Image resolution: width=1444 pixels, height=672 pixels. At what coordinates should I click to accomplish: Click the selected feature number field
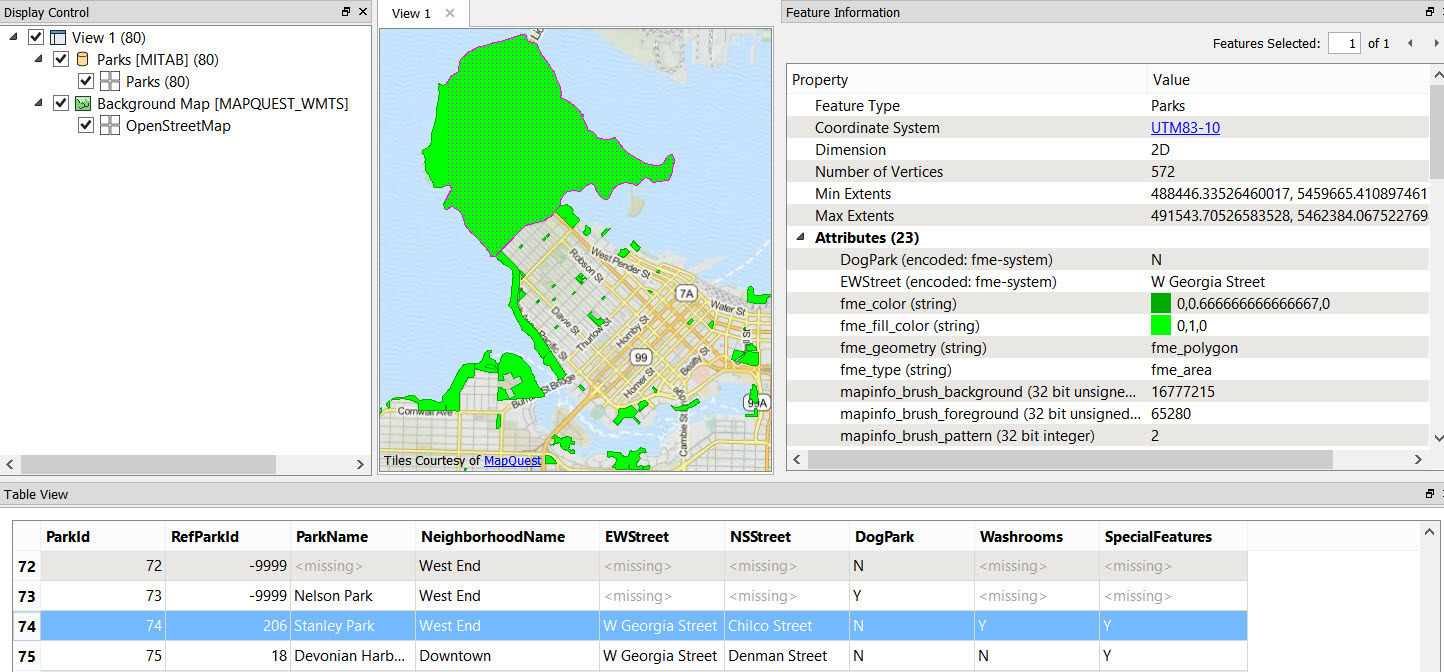tap(1344, 43)
